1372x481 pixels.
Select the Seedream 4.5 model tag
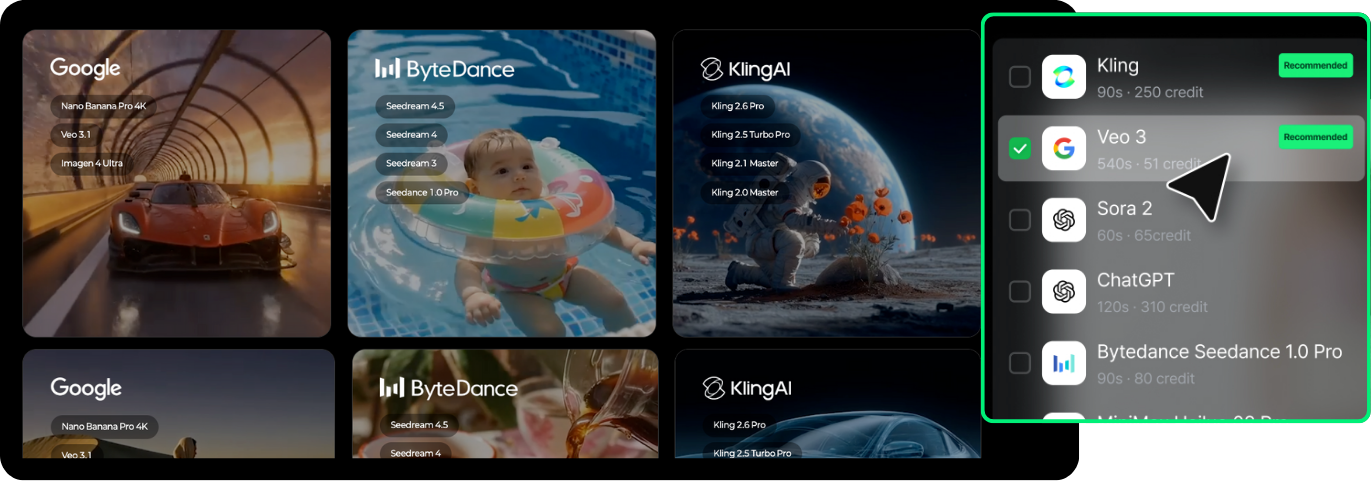coord(415,106)
